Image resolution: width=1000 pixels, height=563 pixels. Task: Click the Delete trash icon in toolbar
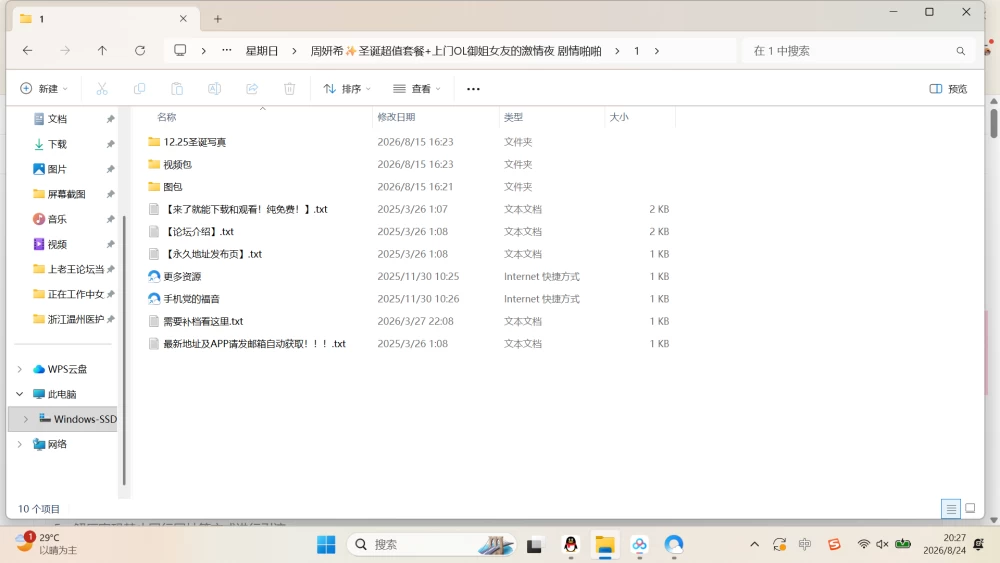pyautogui.click(x=290, y=89)
